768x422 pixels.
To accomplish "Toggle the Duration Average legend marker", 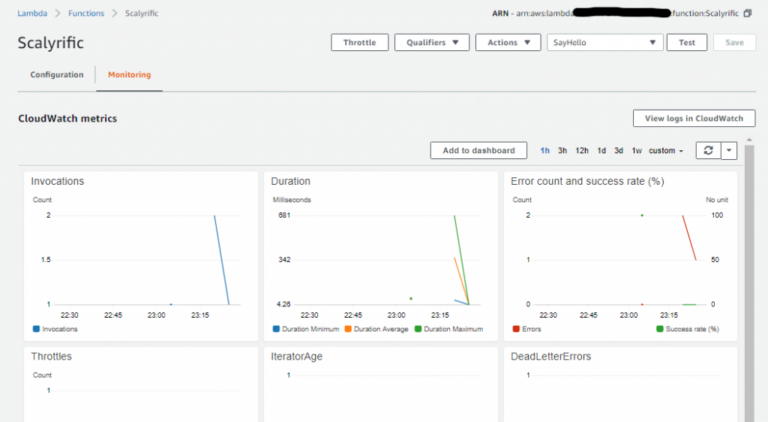I will 350,329.
